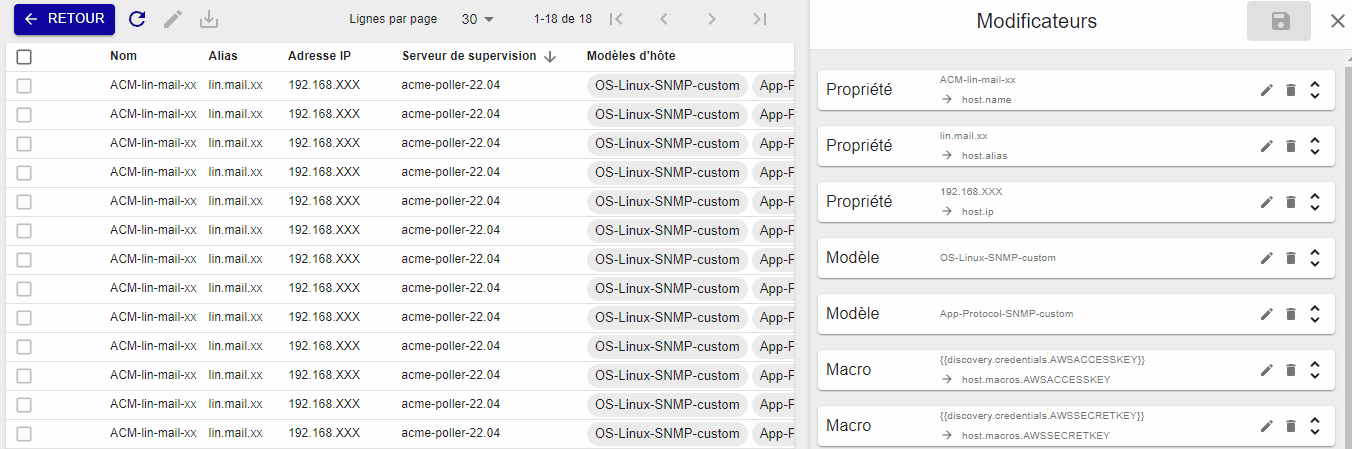Save modifiers with the floppy disk icon
This screenshot has width=1352, height=449.
(x=1279, y=21)
